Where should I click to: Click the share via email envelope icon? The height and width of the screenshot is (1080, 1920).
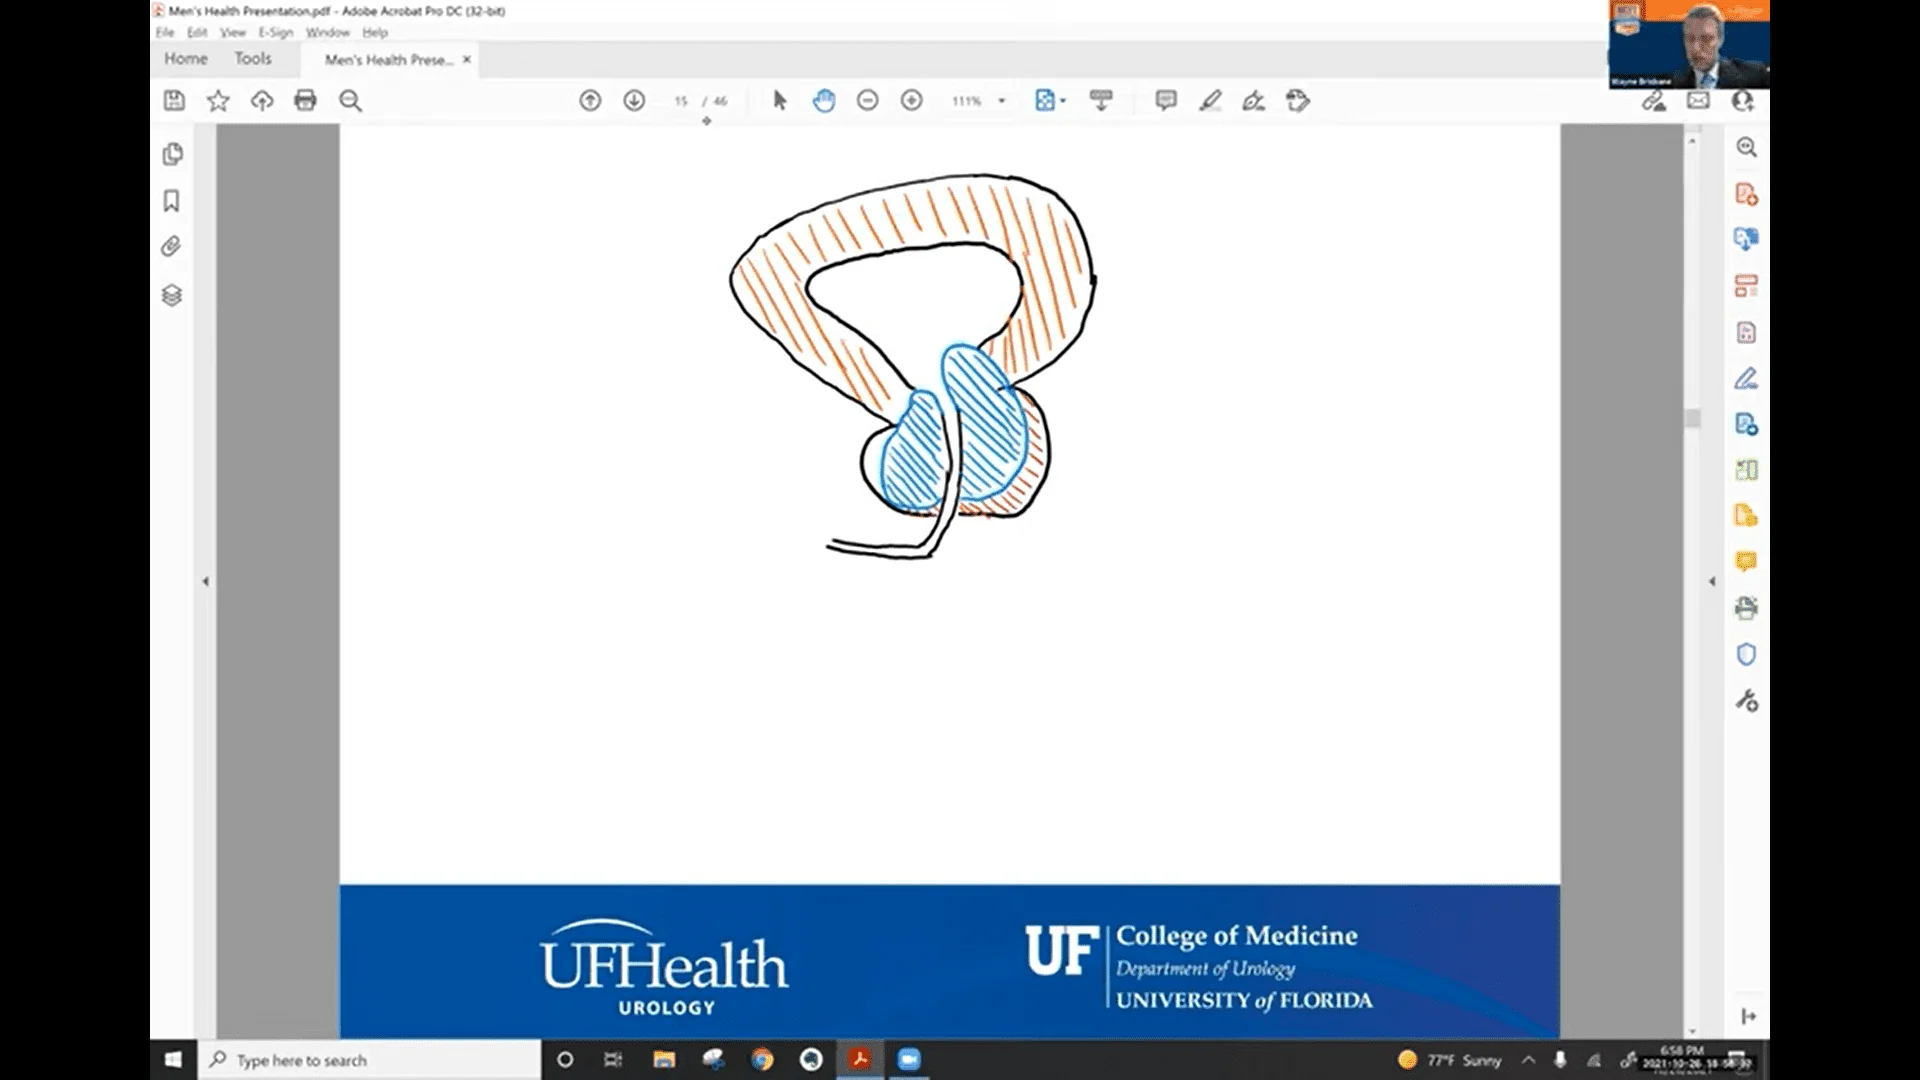[x=1698, y=100]
